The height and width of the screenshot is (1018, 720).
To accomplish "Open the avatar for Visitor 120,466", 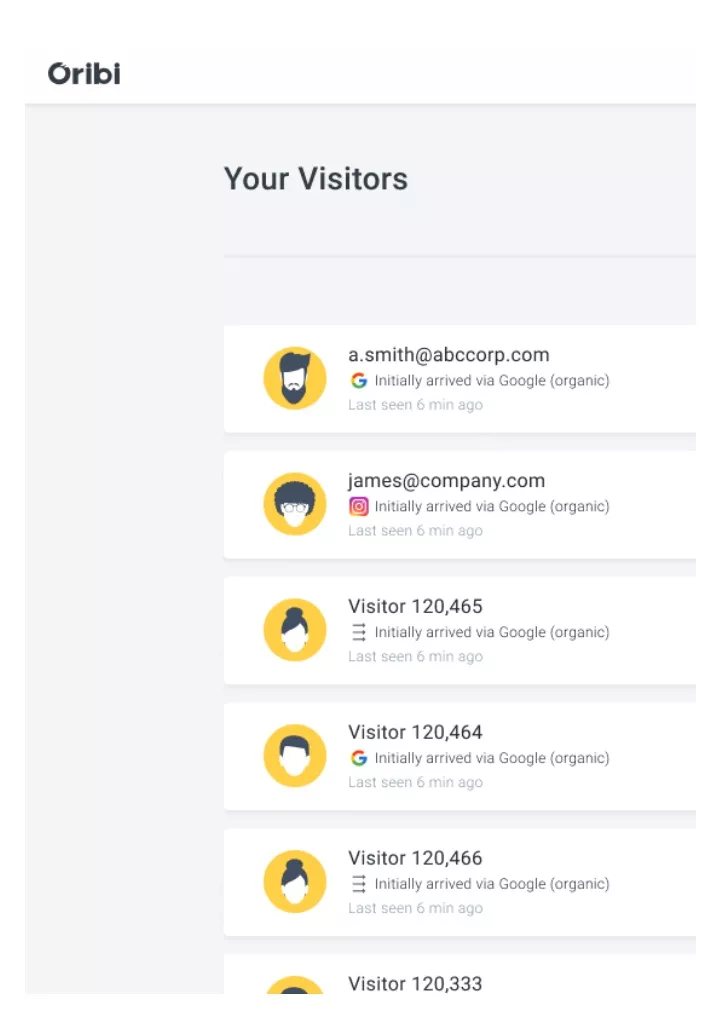I will [x=295, y=882].
